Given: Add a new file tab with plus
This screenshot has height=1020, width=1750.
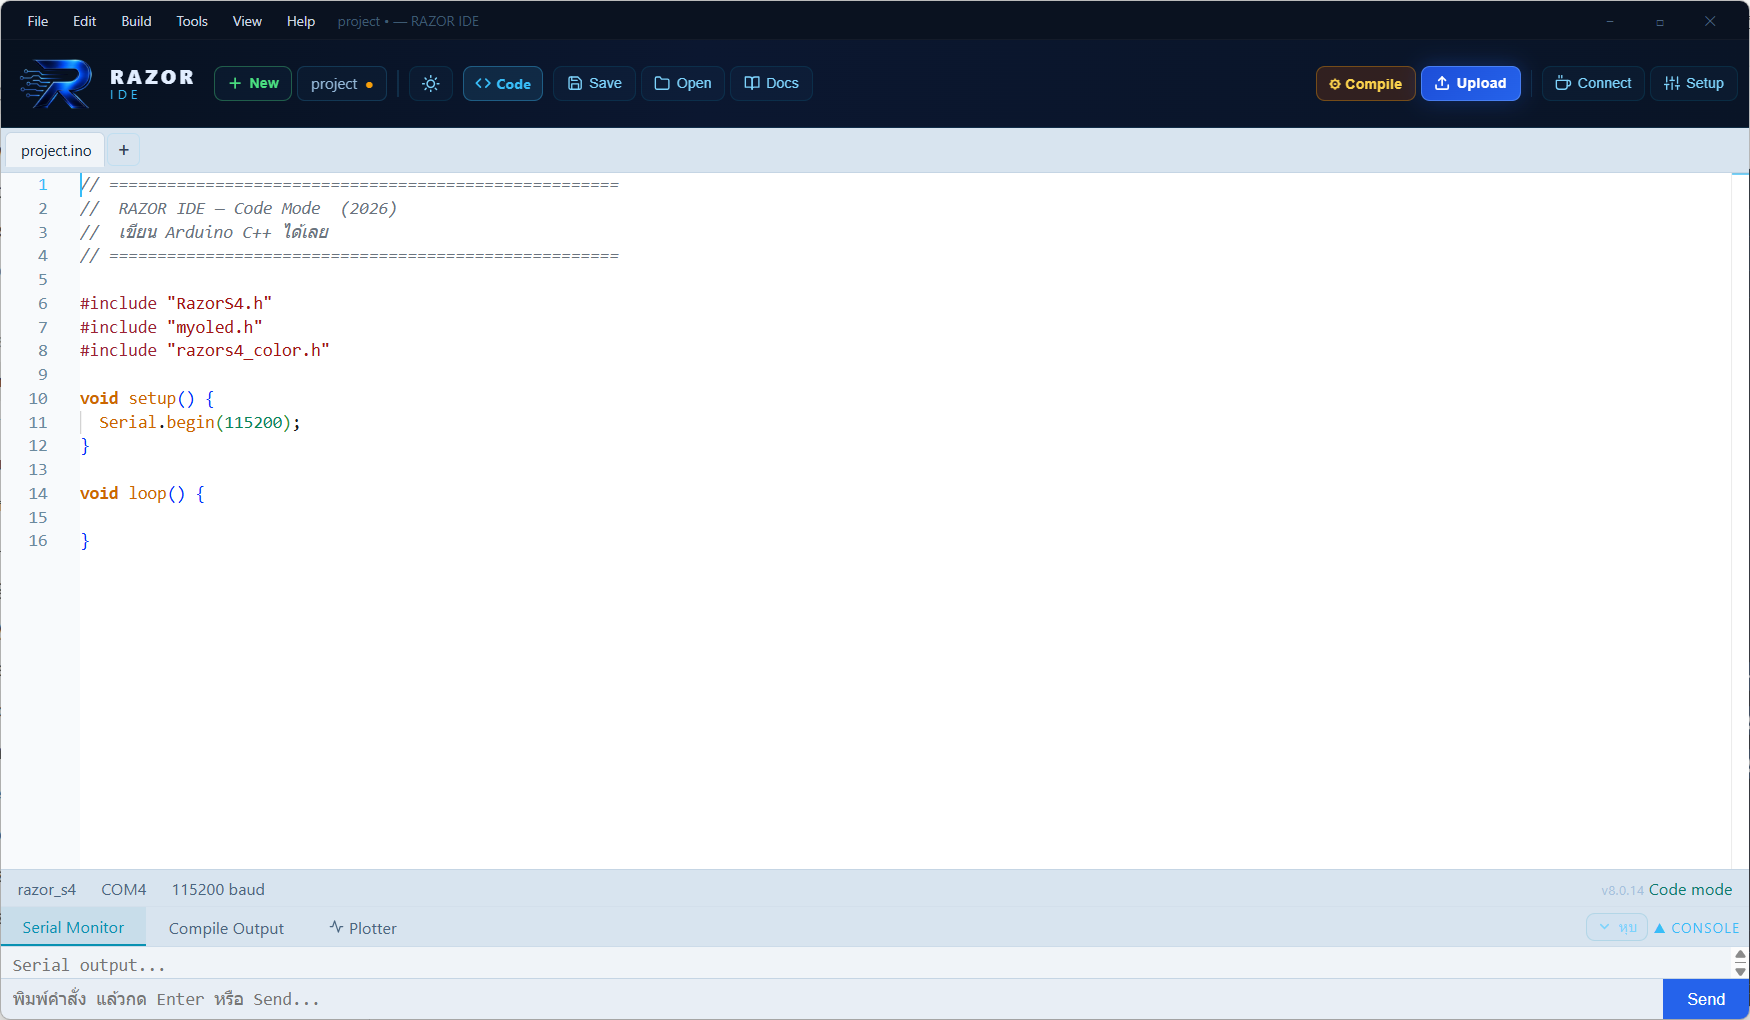Looking at the screenshot, I should coord(124,150).
